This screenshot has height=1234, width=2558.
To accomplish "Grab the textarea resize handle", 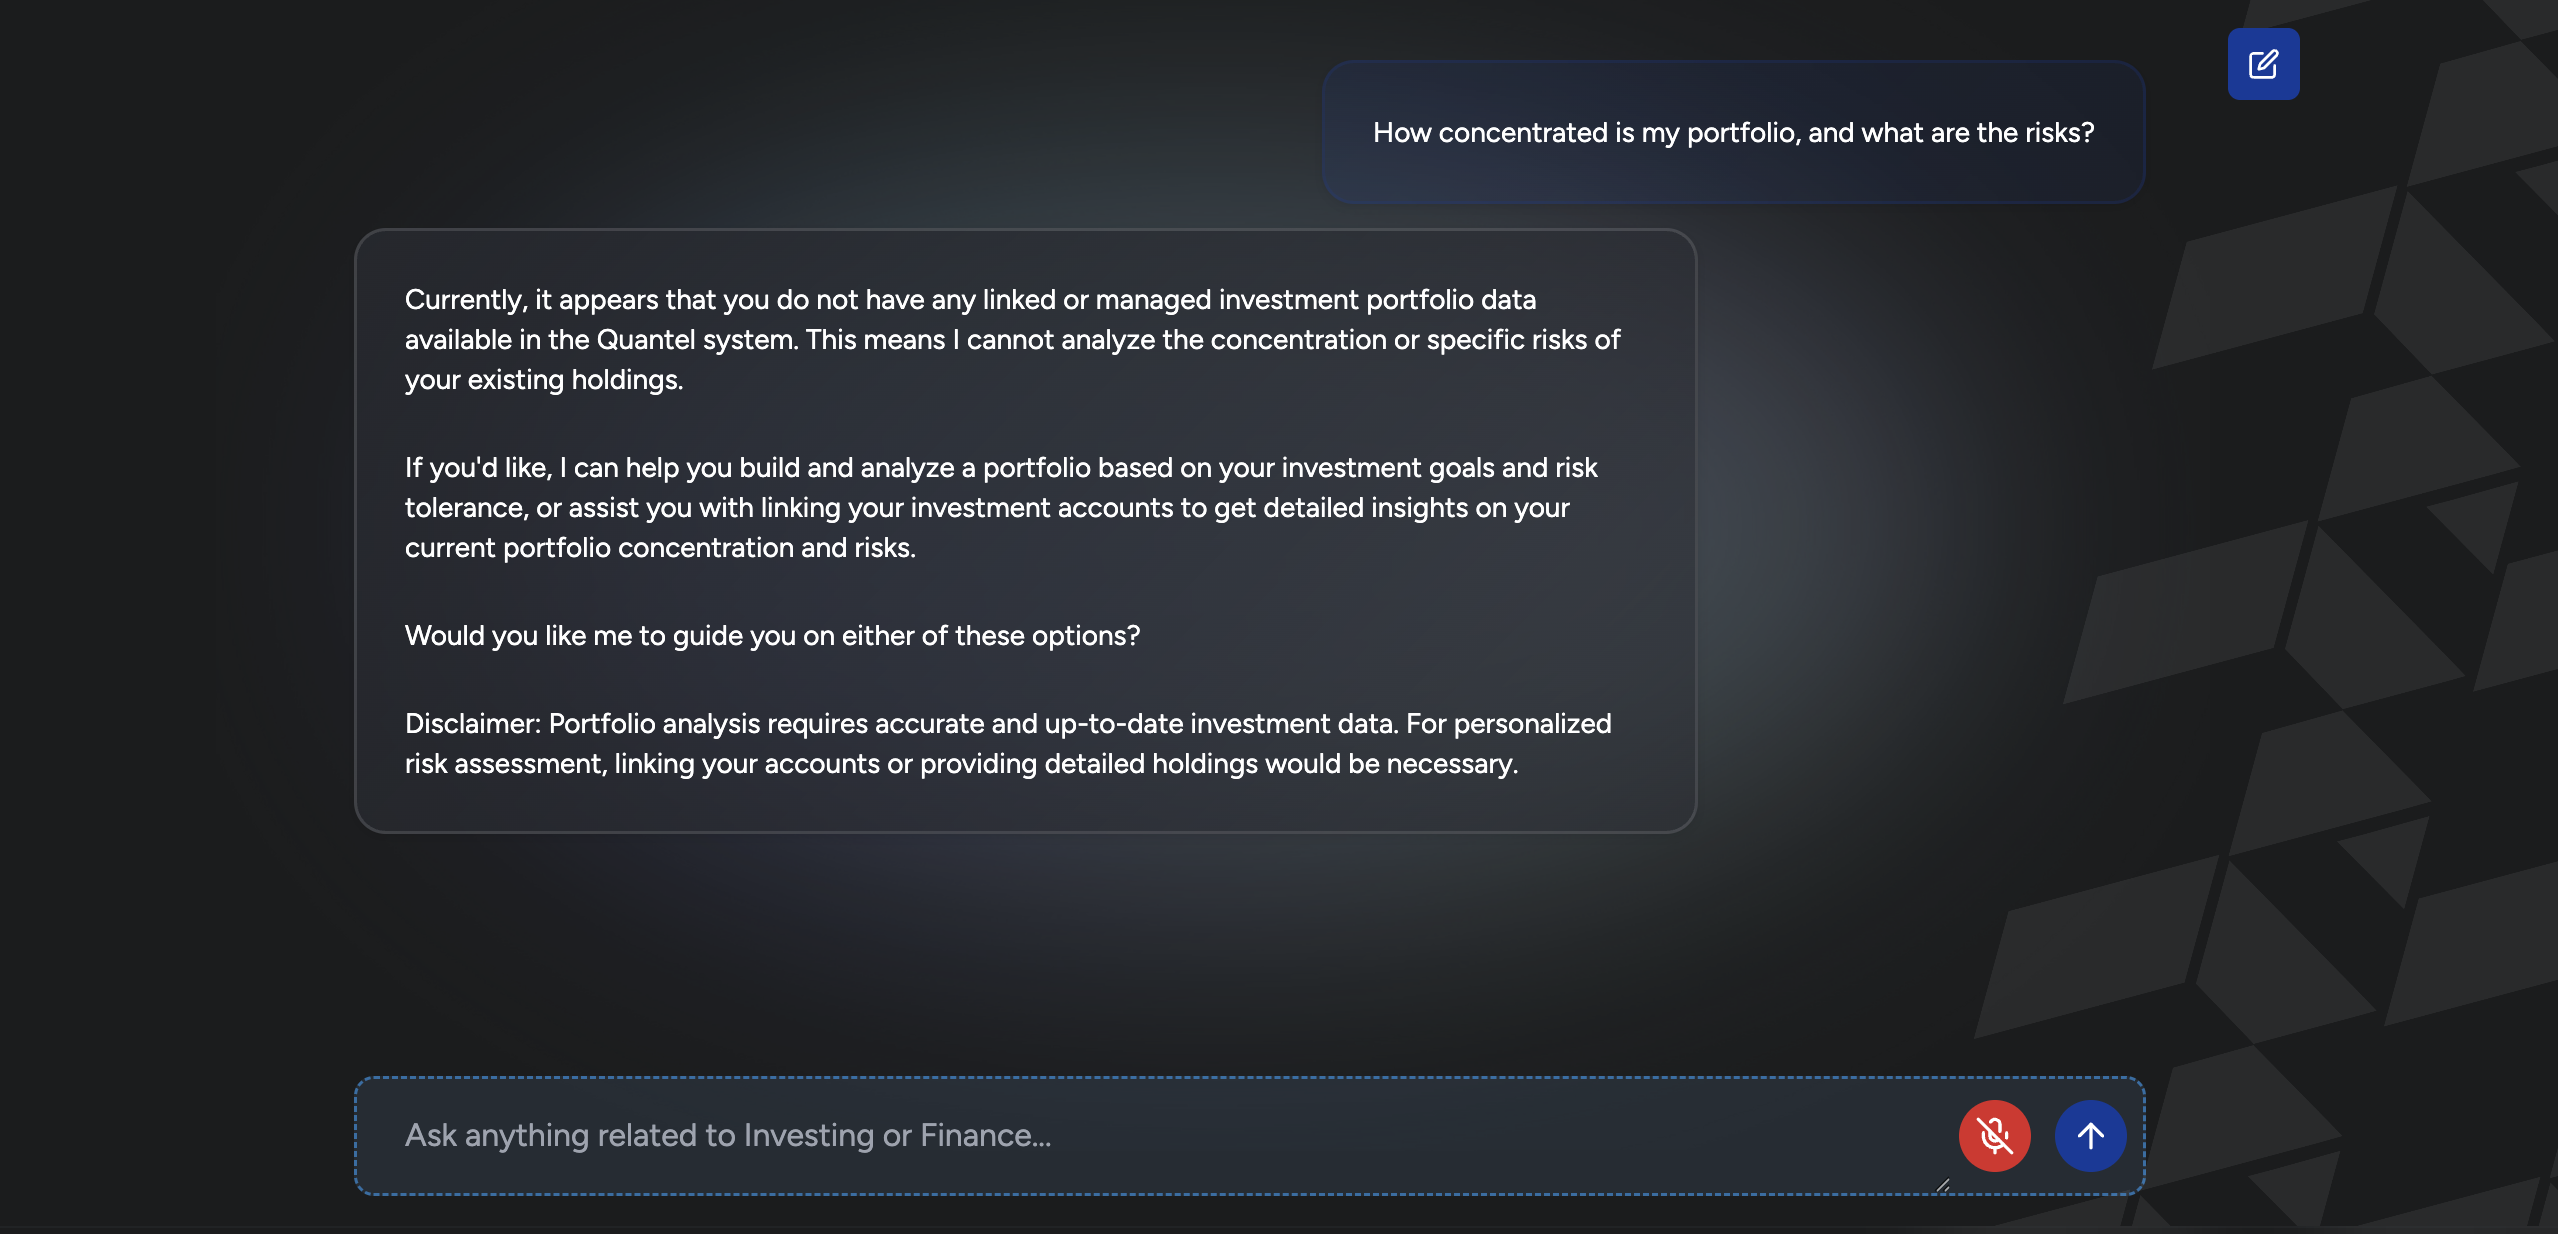I will point(1942,1185).
